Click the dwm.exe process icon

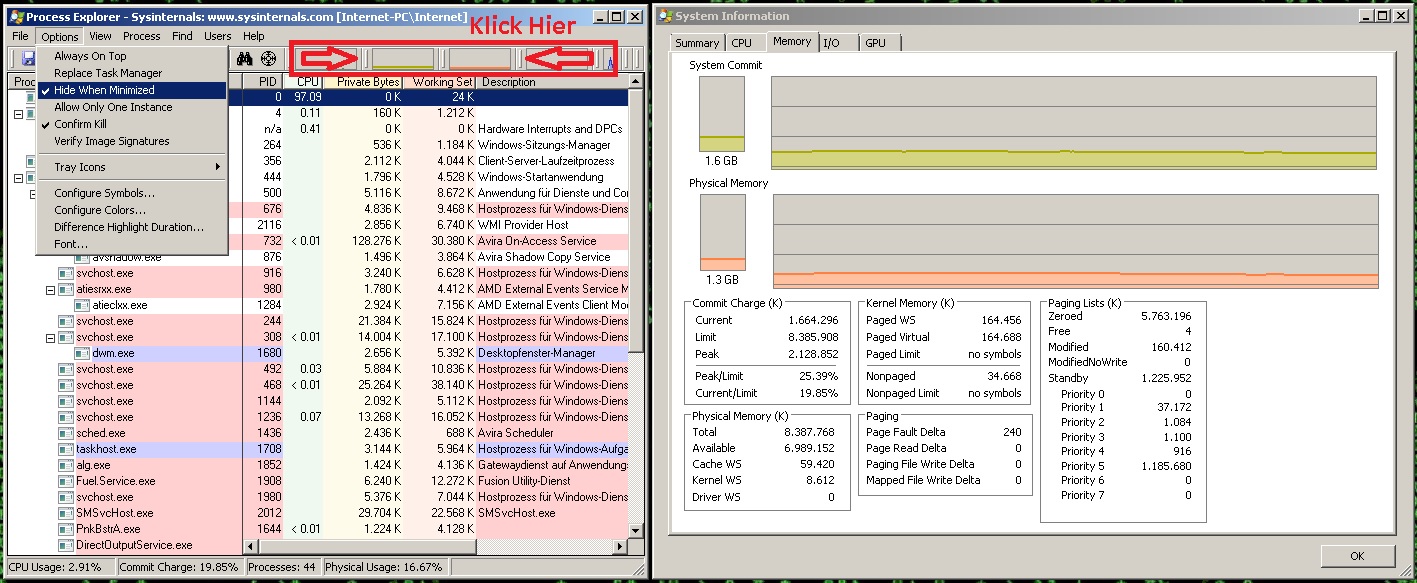[x=82, y=353]
